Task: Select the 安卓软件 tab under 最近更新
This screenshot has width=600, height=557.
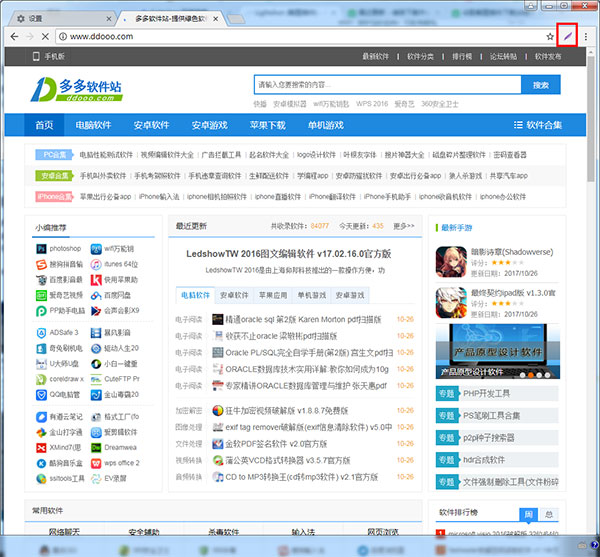Action: coord(234,295)
